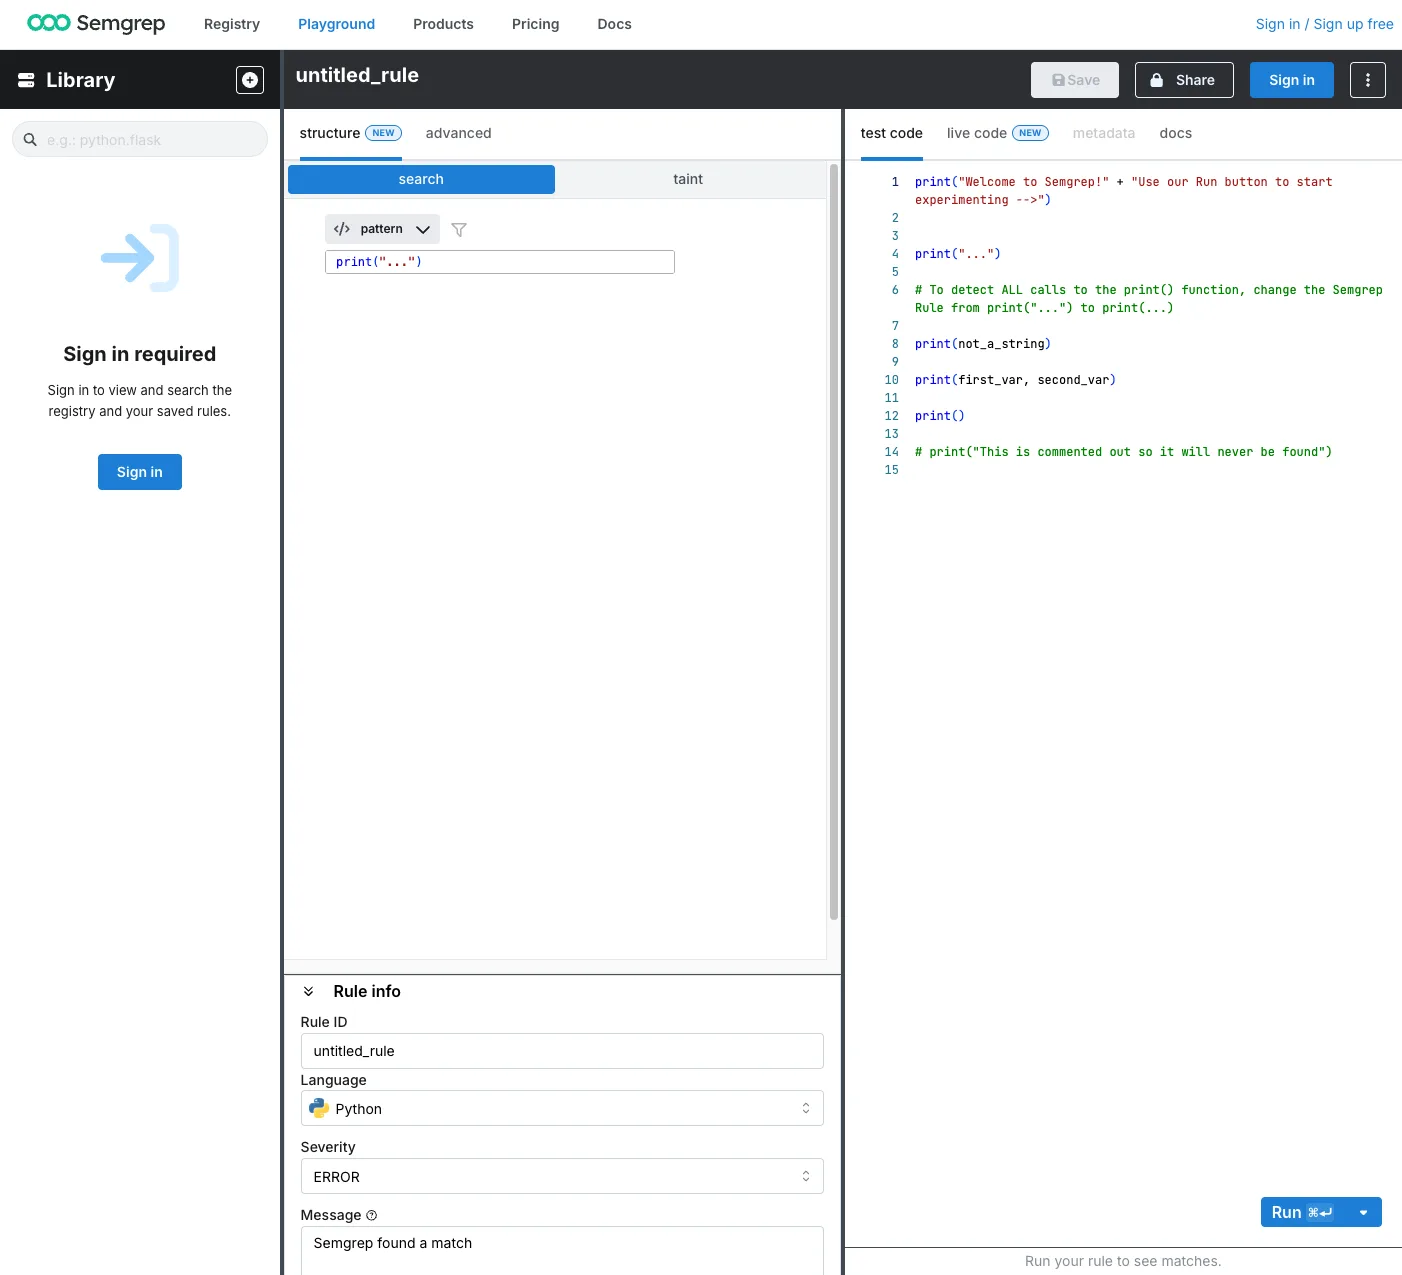Add new rule with plus icon
This screenshot has height=1275, width=1402.
(250, 80)
